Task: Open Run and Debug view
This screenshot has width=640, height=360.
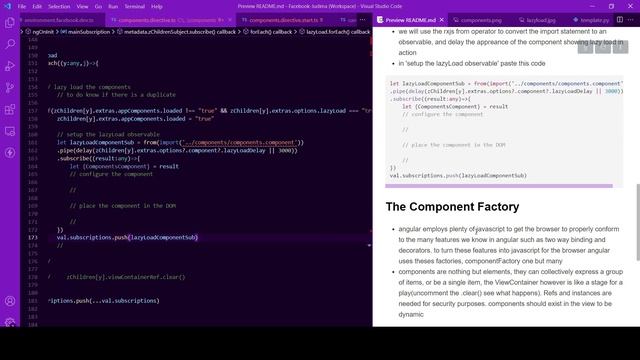Action: (10, 66)
